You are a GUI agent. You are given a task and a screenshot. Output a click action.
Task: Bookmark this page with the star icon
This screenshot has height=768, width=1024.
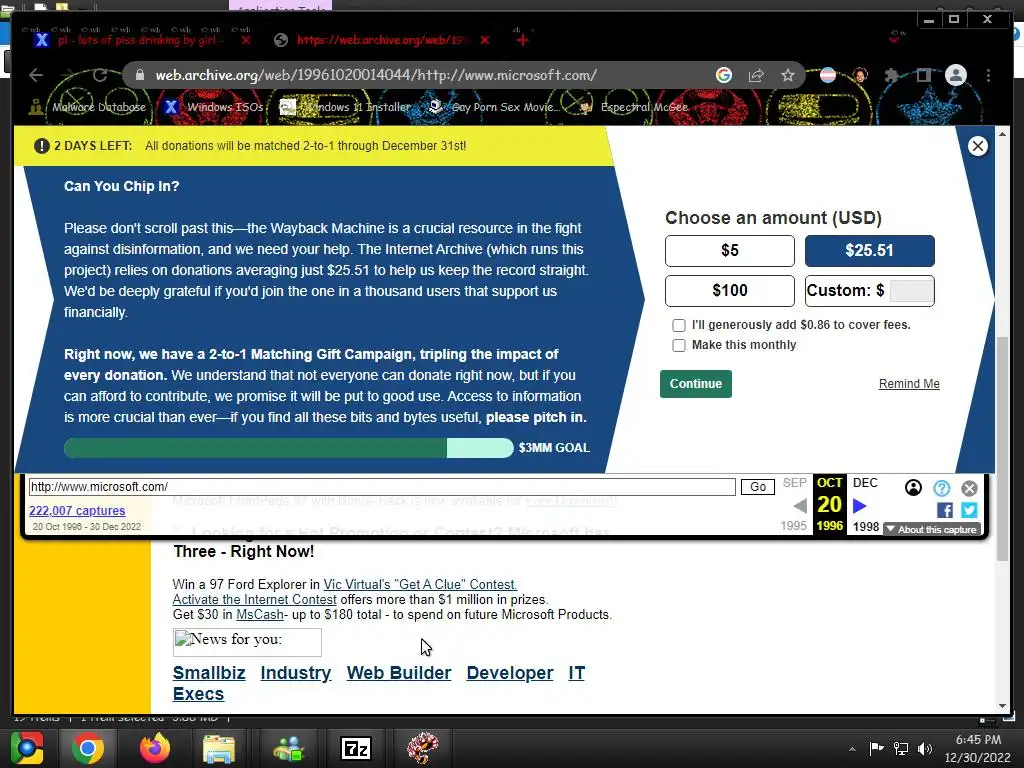788,75
